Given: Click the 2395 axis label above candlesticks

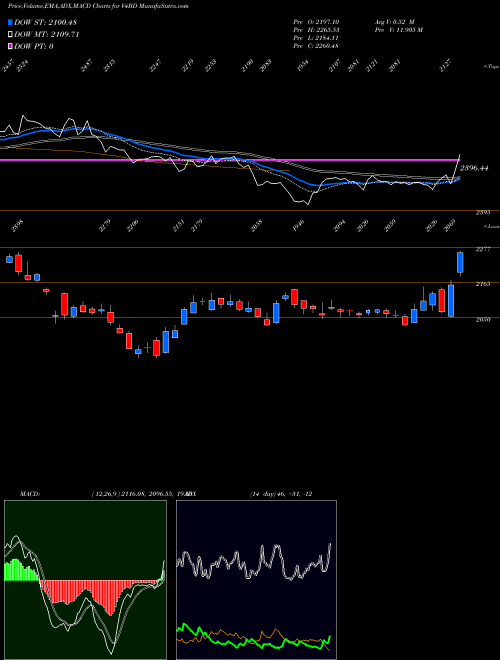Looking at the screenshot, I should pyautogui.click(x=483, y=213).
